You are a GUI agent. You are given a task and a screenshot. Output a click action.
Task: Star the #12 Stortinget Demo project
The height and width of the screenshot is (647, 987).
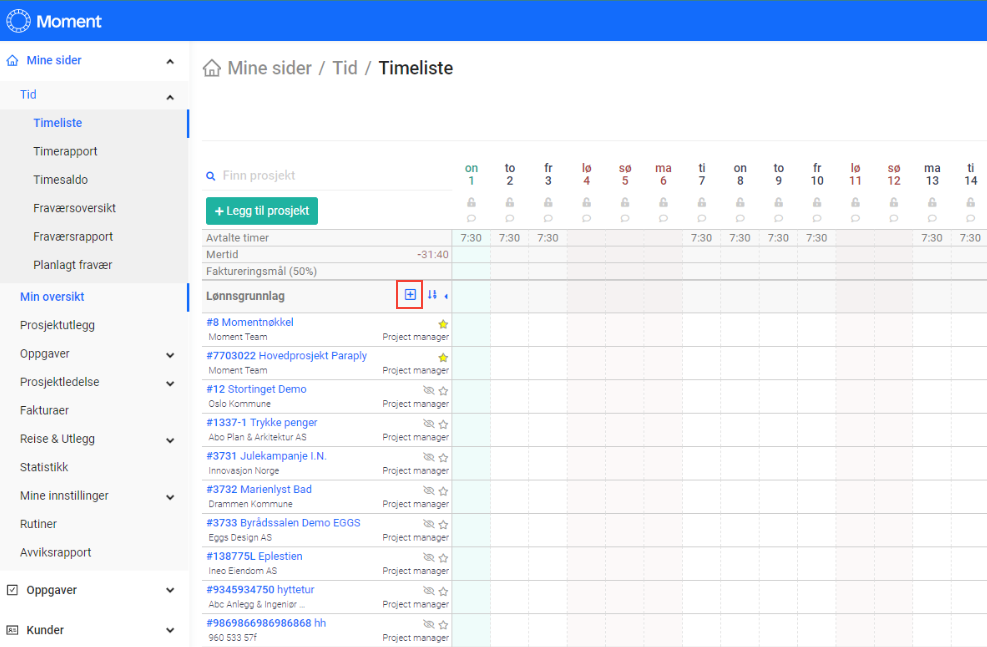[443, 391]
